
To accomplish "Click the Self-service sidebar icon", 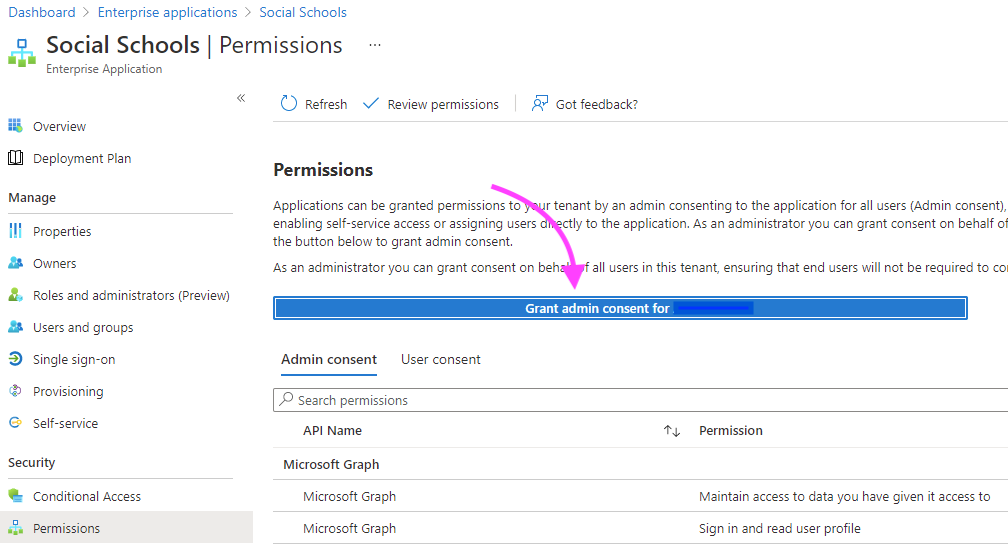I will click(x=15, y=424).
